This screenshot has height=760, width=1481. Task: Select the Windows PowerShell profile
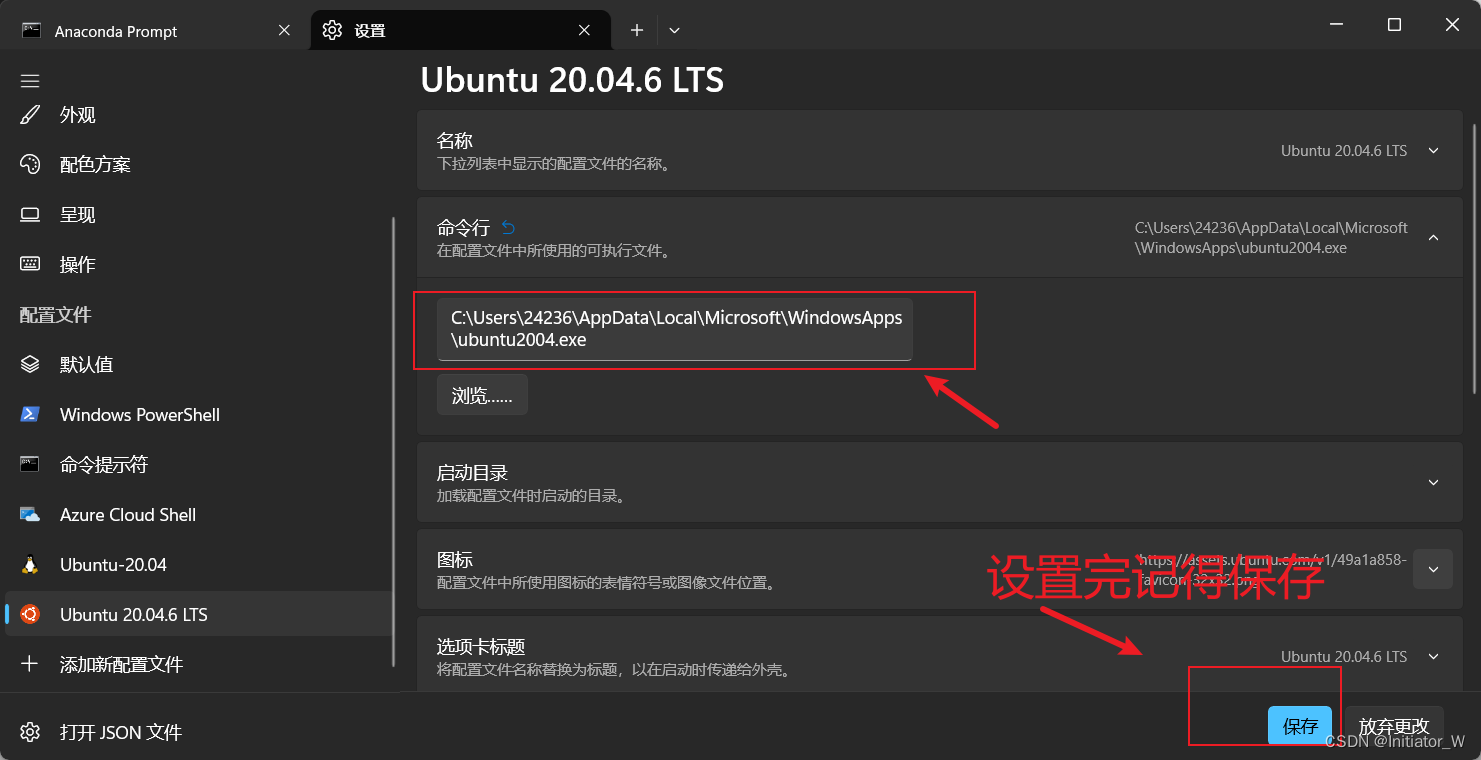198,414
